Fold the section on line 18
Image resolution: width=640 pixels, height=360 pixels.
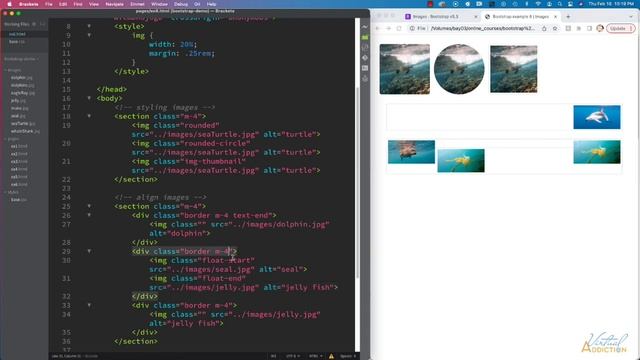[x=89, y=116]
